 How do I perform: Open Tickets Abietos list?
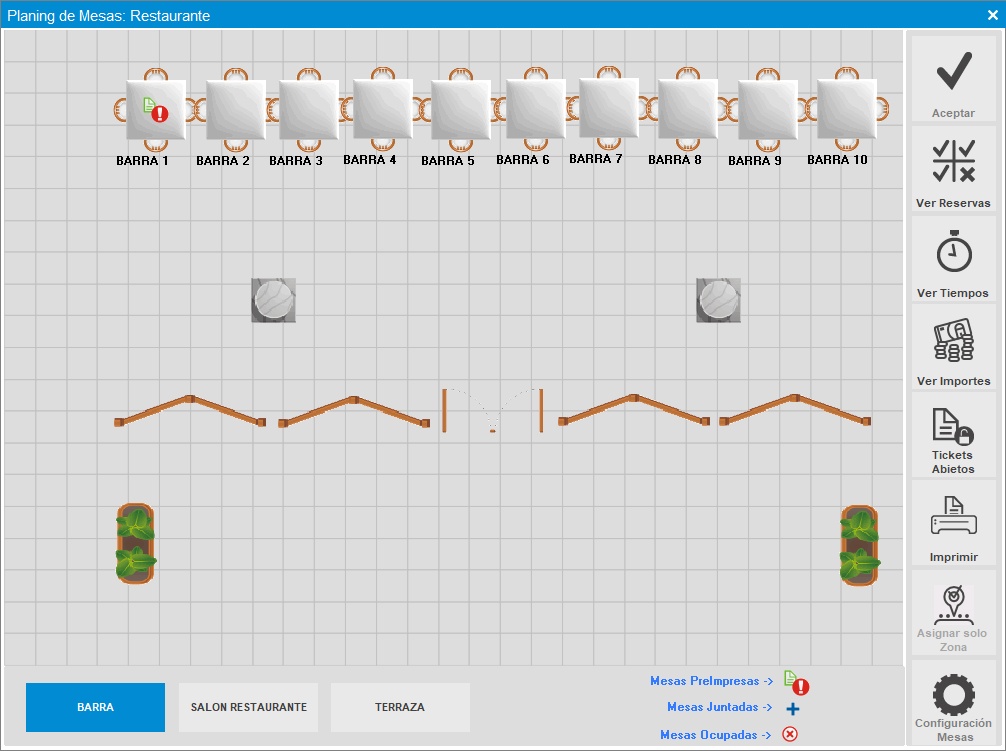pos(953,427)
